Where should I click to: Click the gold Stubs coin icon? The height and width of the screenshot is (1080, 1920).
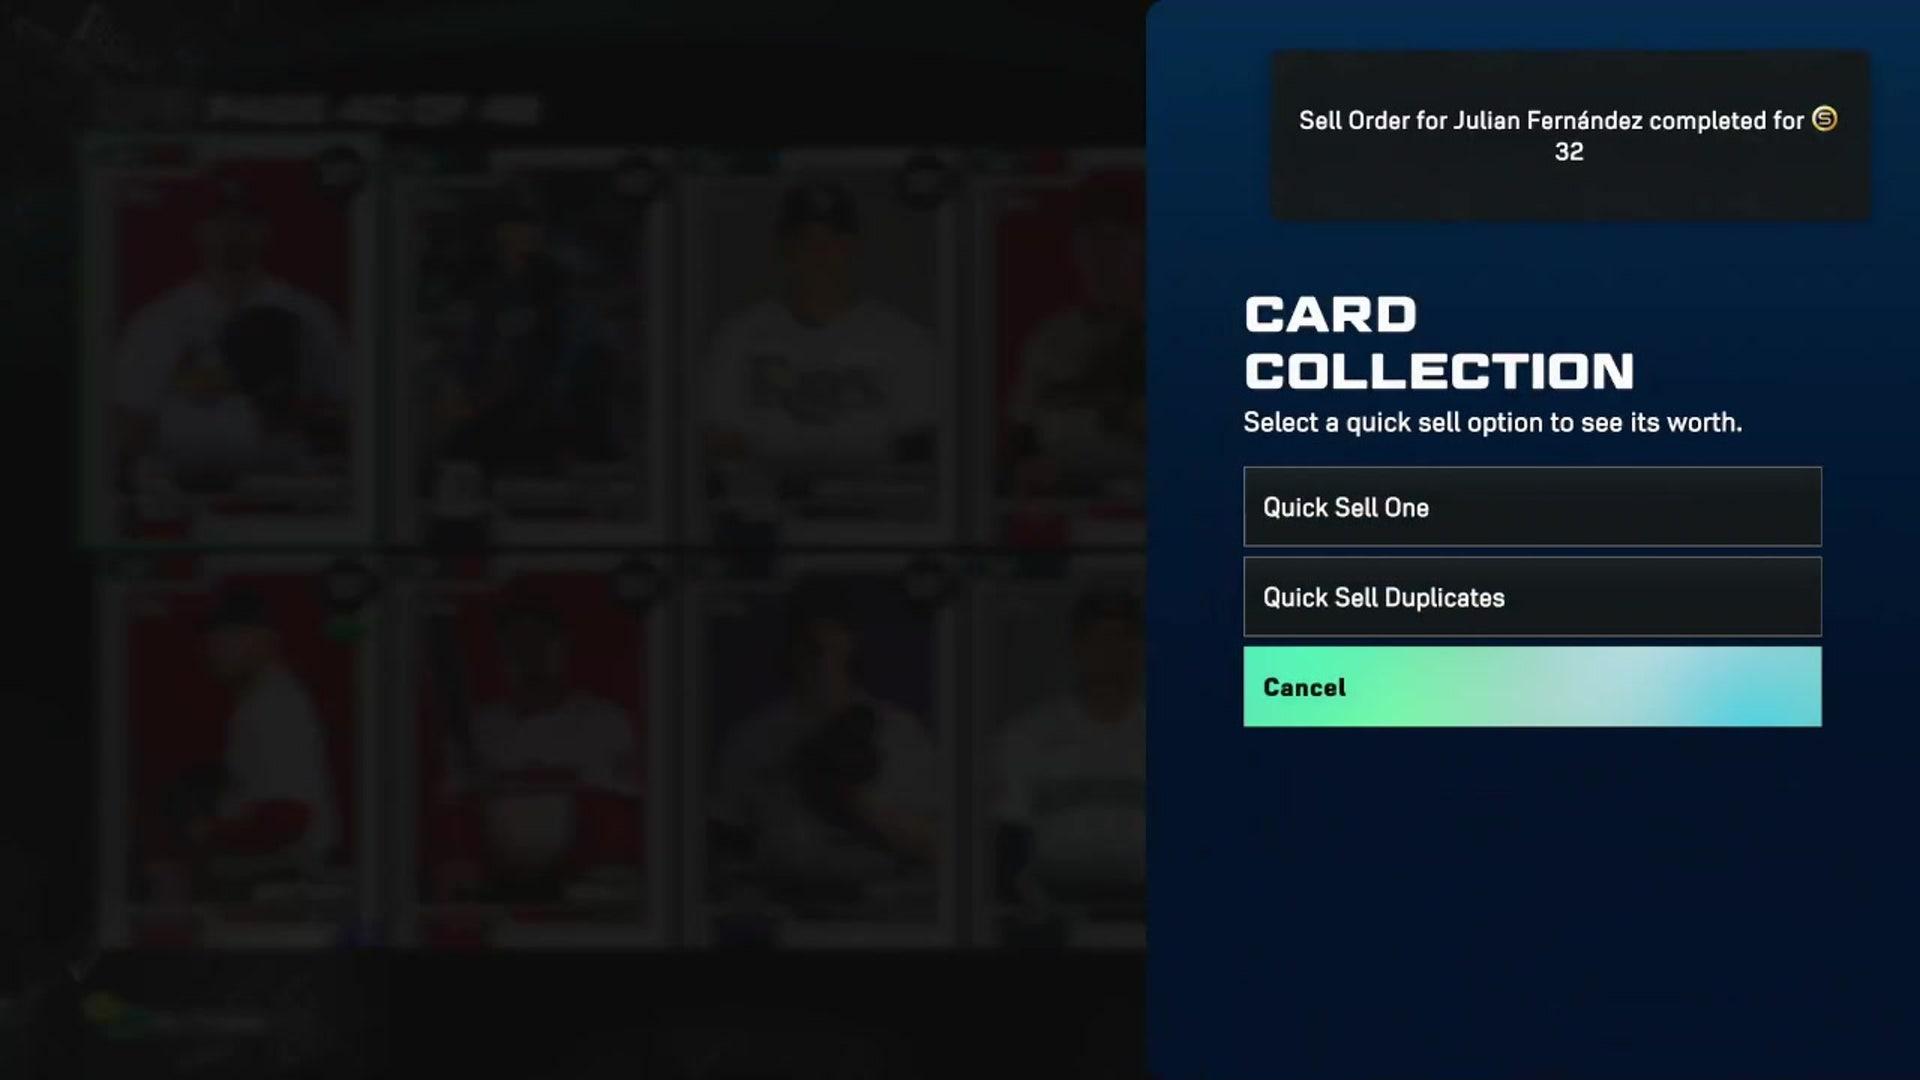1824,119
